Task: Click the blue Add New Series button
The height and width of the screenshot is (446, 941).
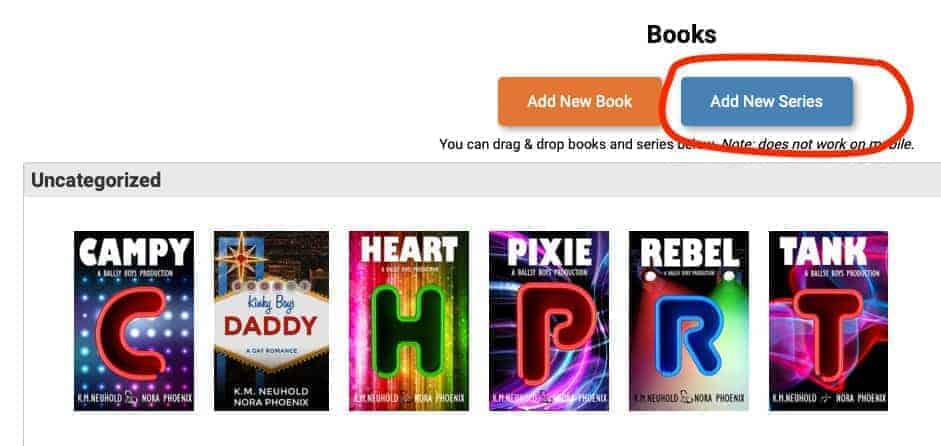Action: [766, 101]
